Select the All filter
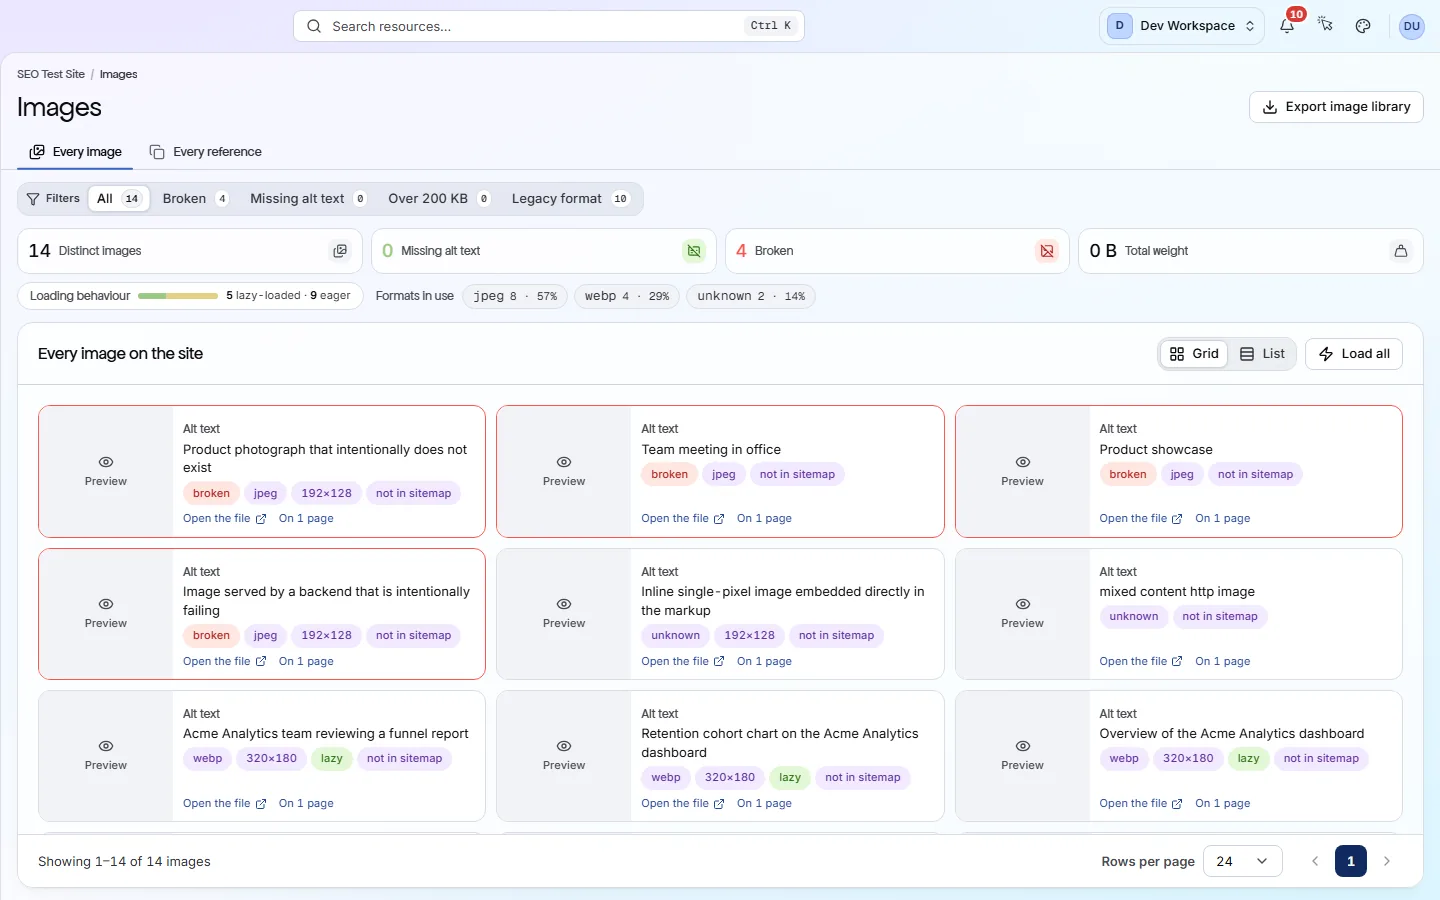 pyautogui.click(x=119, y=199)
